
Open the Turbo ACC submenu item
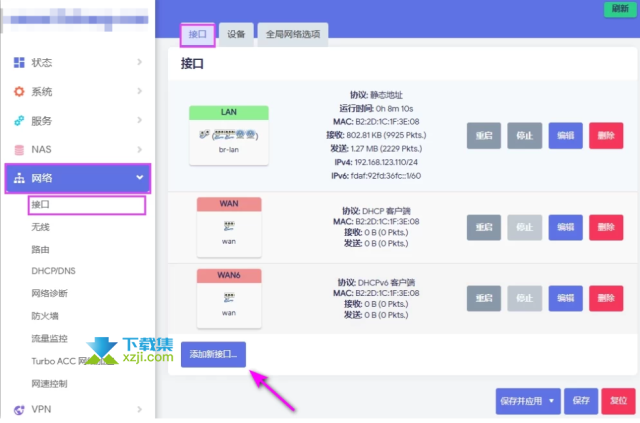tap(73, 361)
